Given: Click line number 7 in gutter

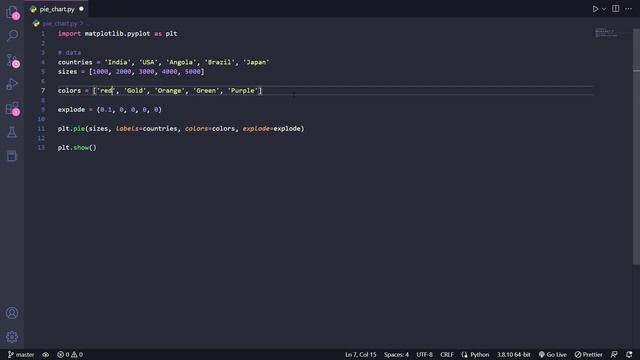Looking at the screenshot, I should click(43, 91).
